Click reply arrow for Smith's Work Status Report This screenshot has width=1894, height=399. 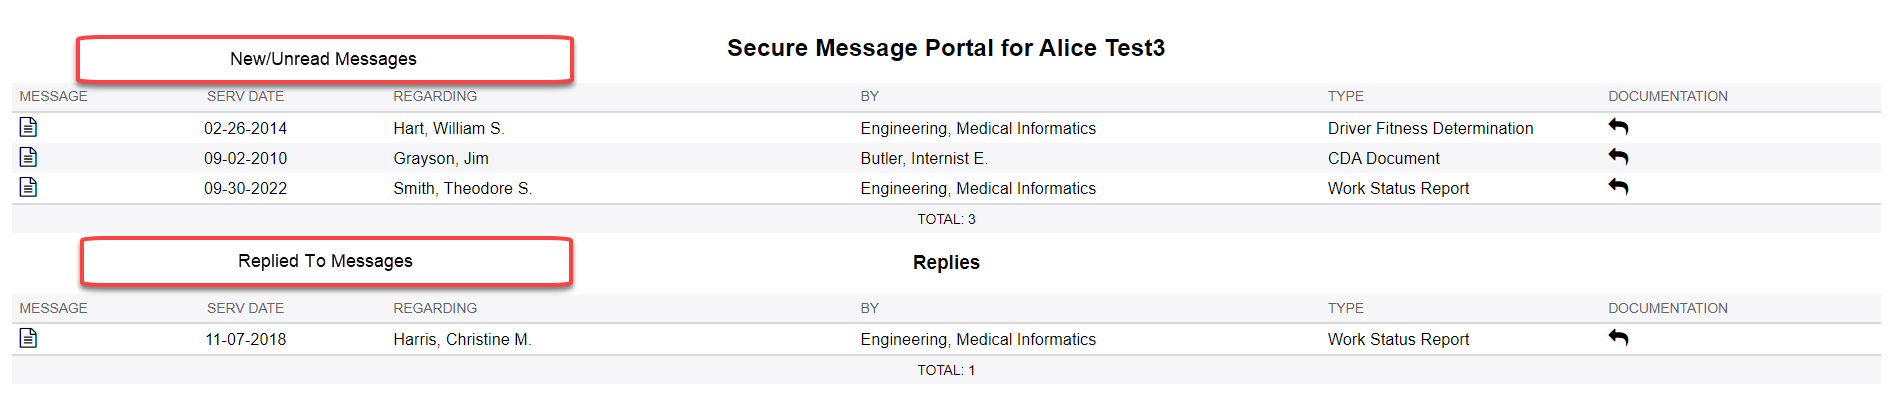coord(1618,186)
